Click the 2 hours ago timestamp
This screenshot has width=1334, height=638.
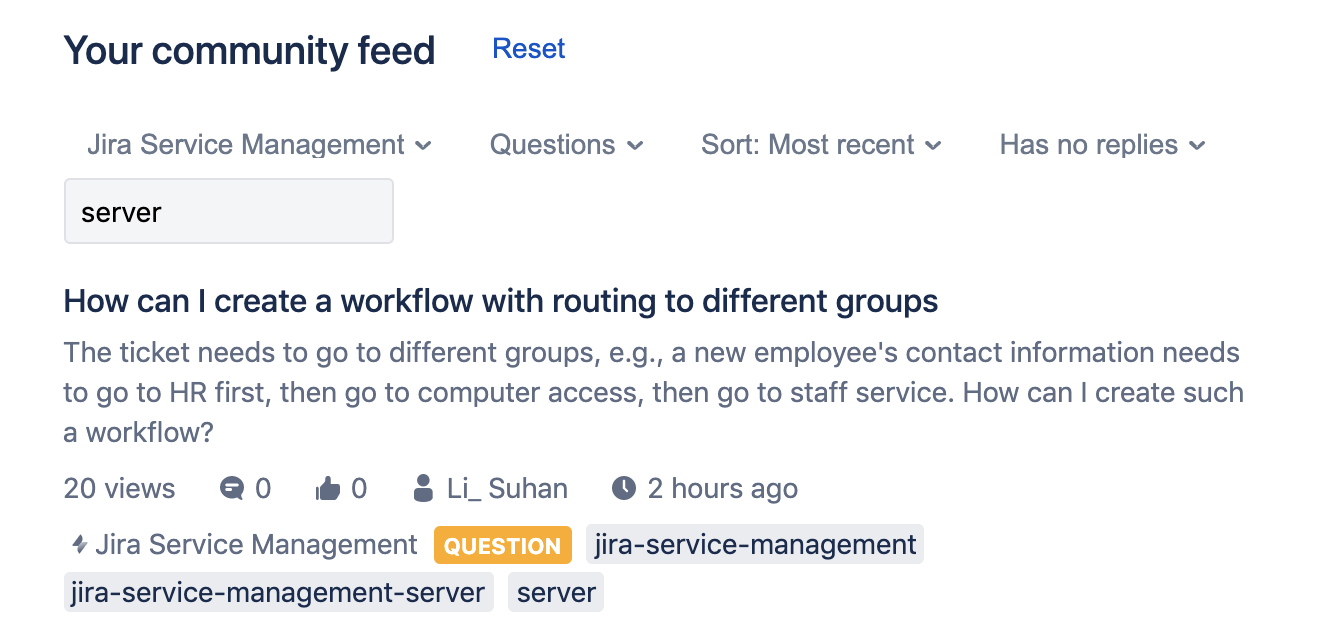(x=723, y=489)
